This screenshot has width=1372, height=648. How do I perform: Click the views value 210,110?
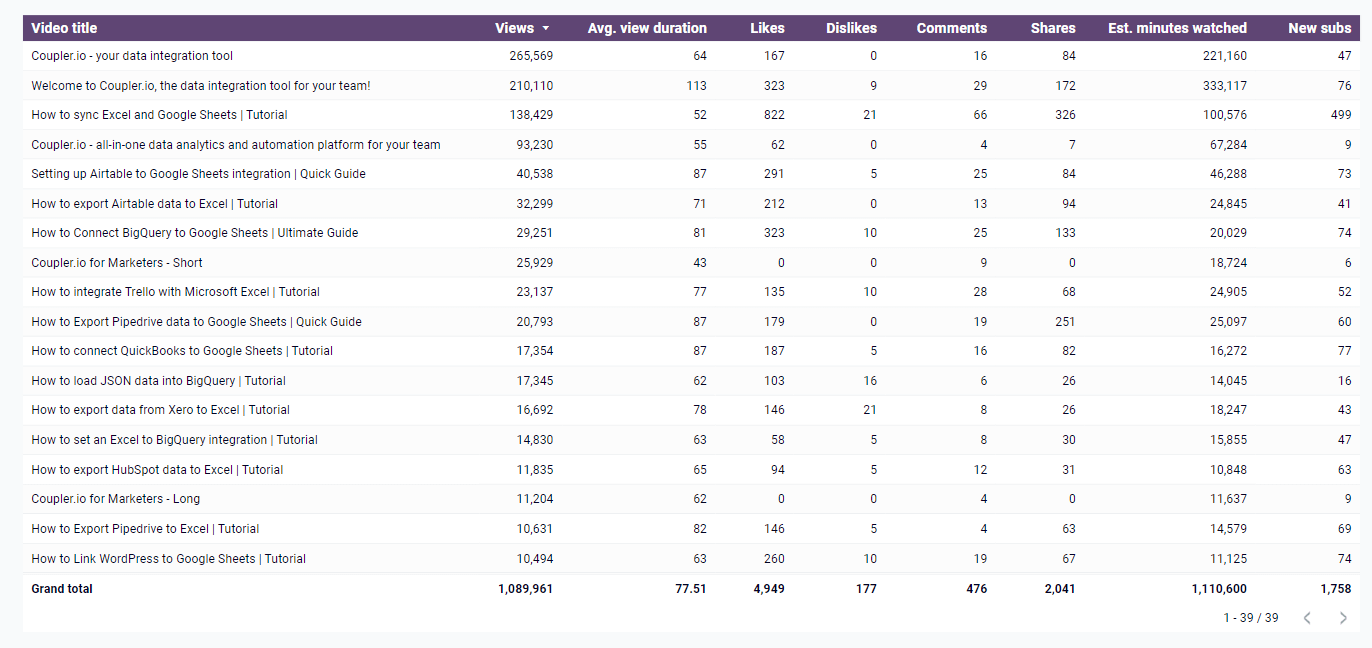530,86
